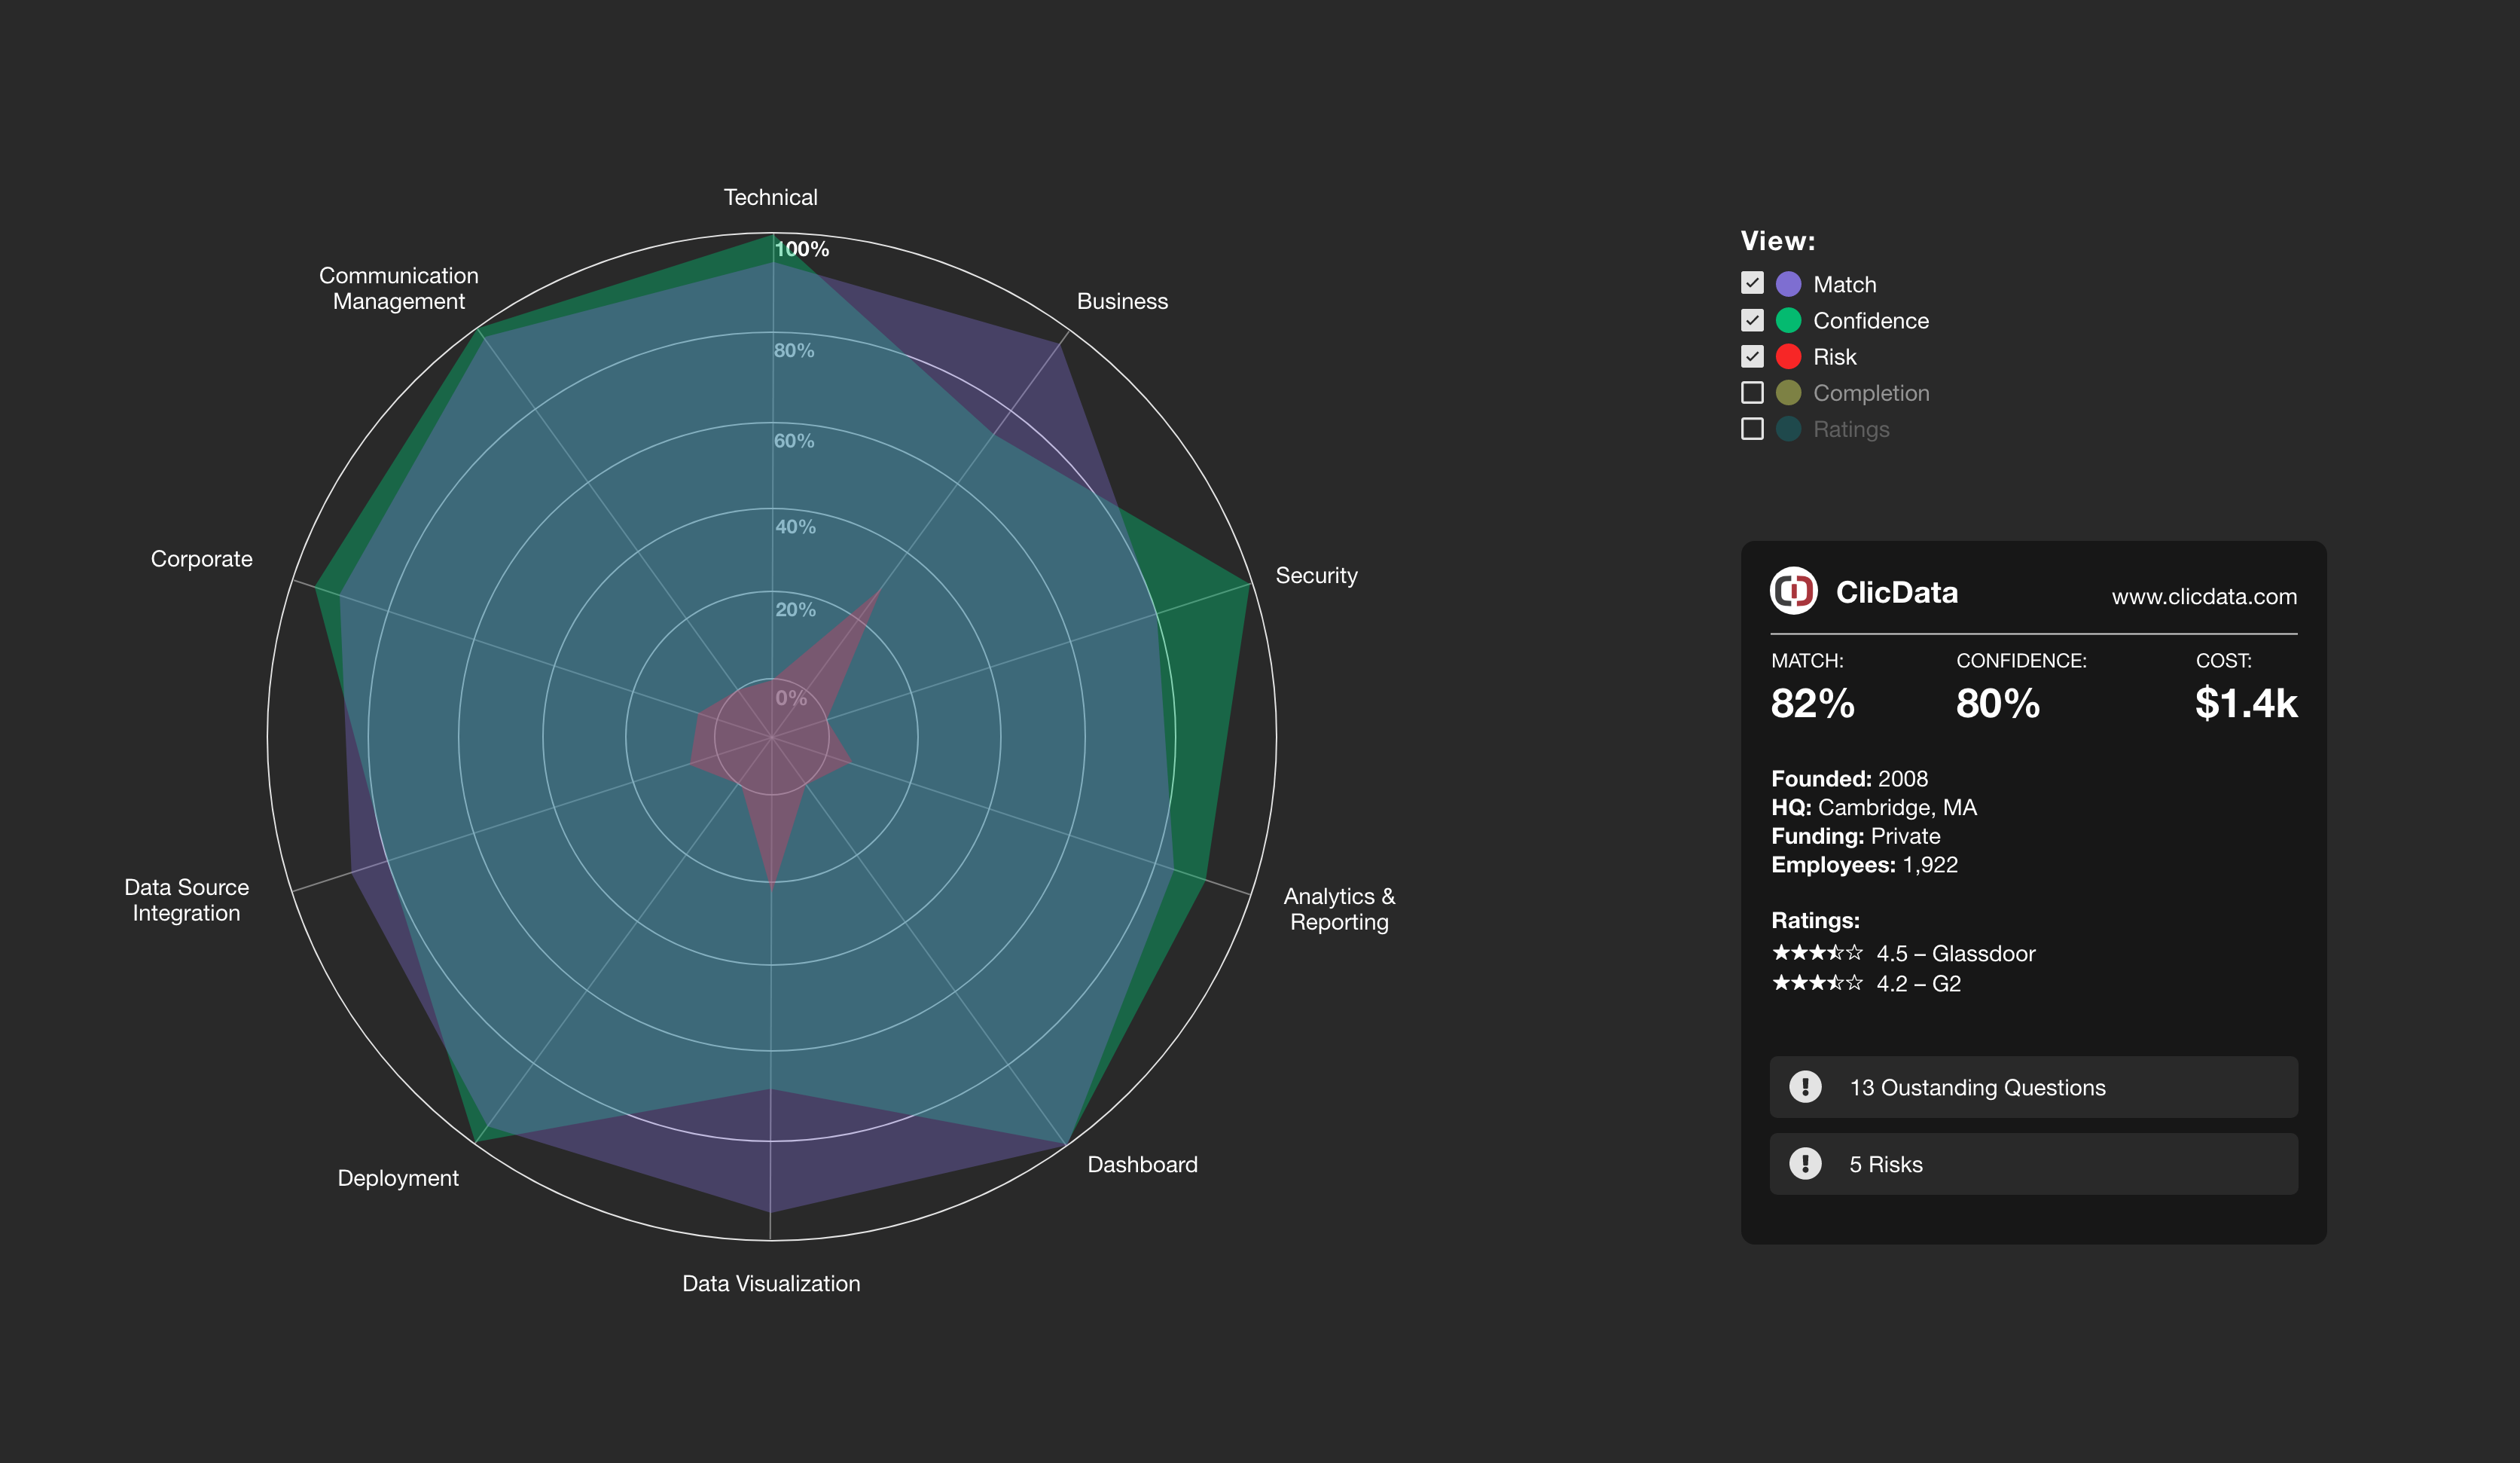Click the purple Match color dot
The image size is (2520, 1463).
(1788, 284)
